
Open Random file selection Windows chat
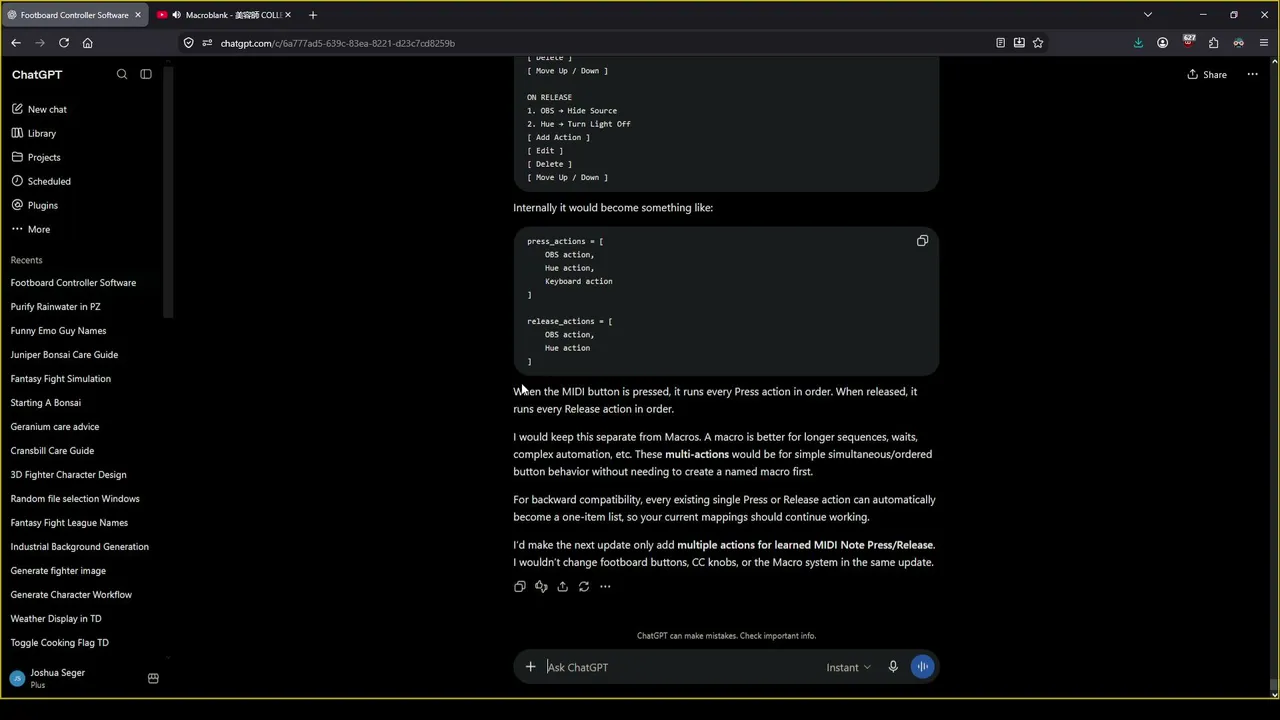[x=75, y=499]
